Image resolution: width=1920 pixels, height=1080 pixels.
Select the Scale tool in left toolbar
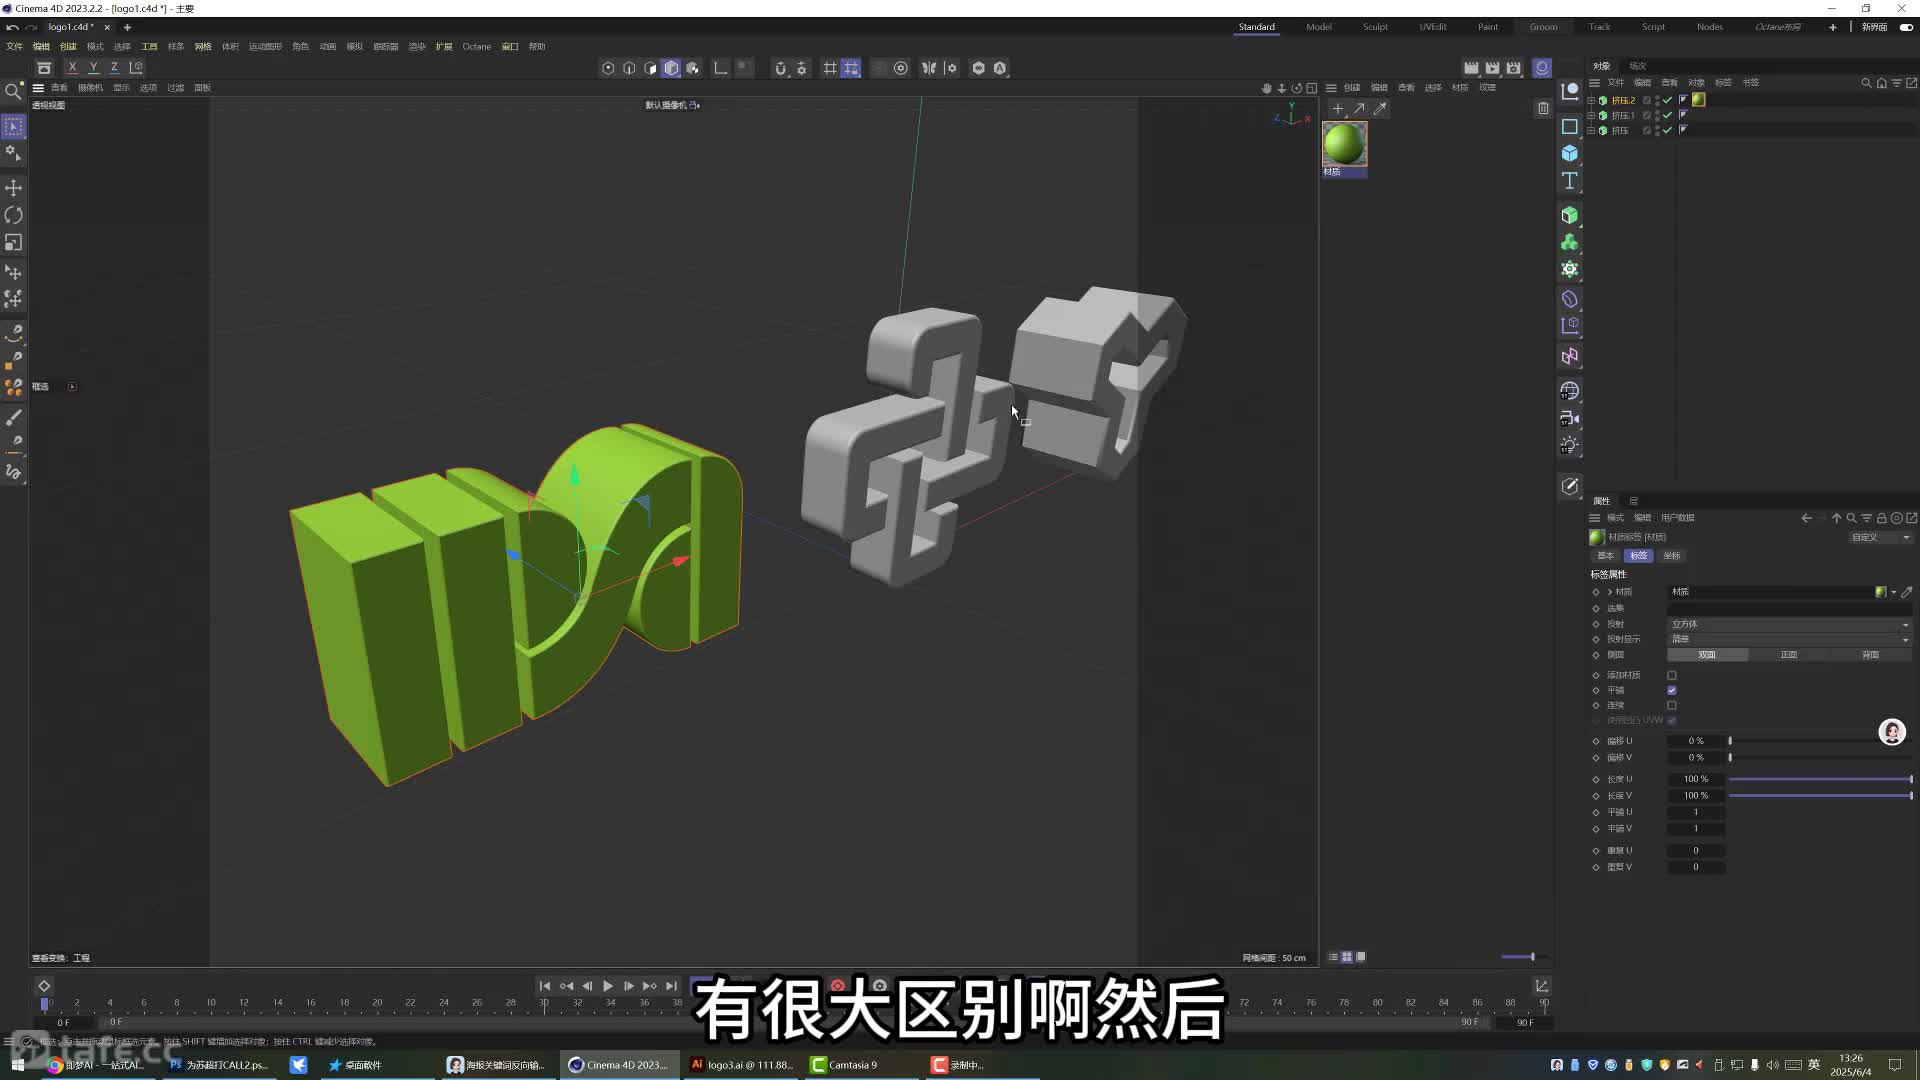click(14, 243)
